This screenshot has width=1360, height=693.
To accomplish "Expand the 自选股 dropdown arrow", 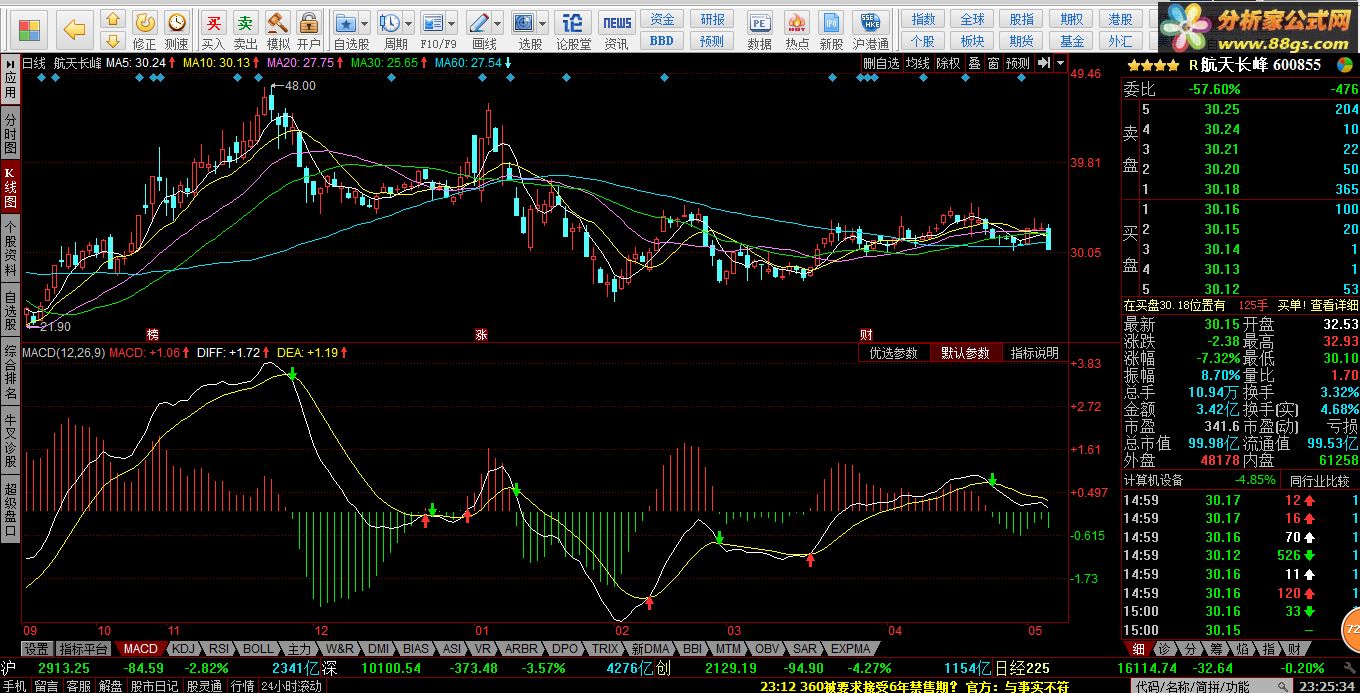I will [365, 23].
